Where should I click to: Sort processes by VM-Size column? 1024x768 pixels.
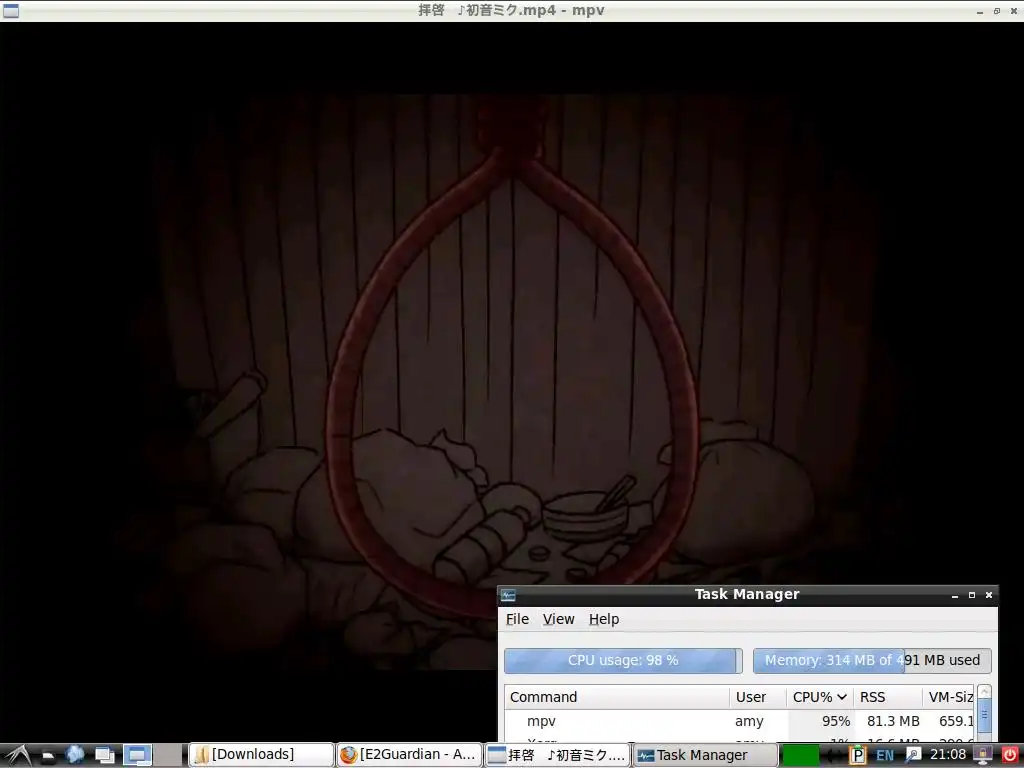(x=948, y=697)
